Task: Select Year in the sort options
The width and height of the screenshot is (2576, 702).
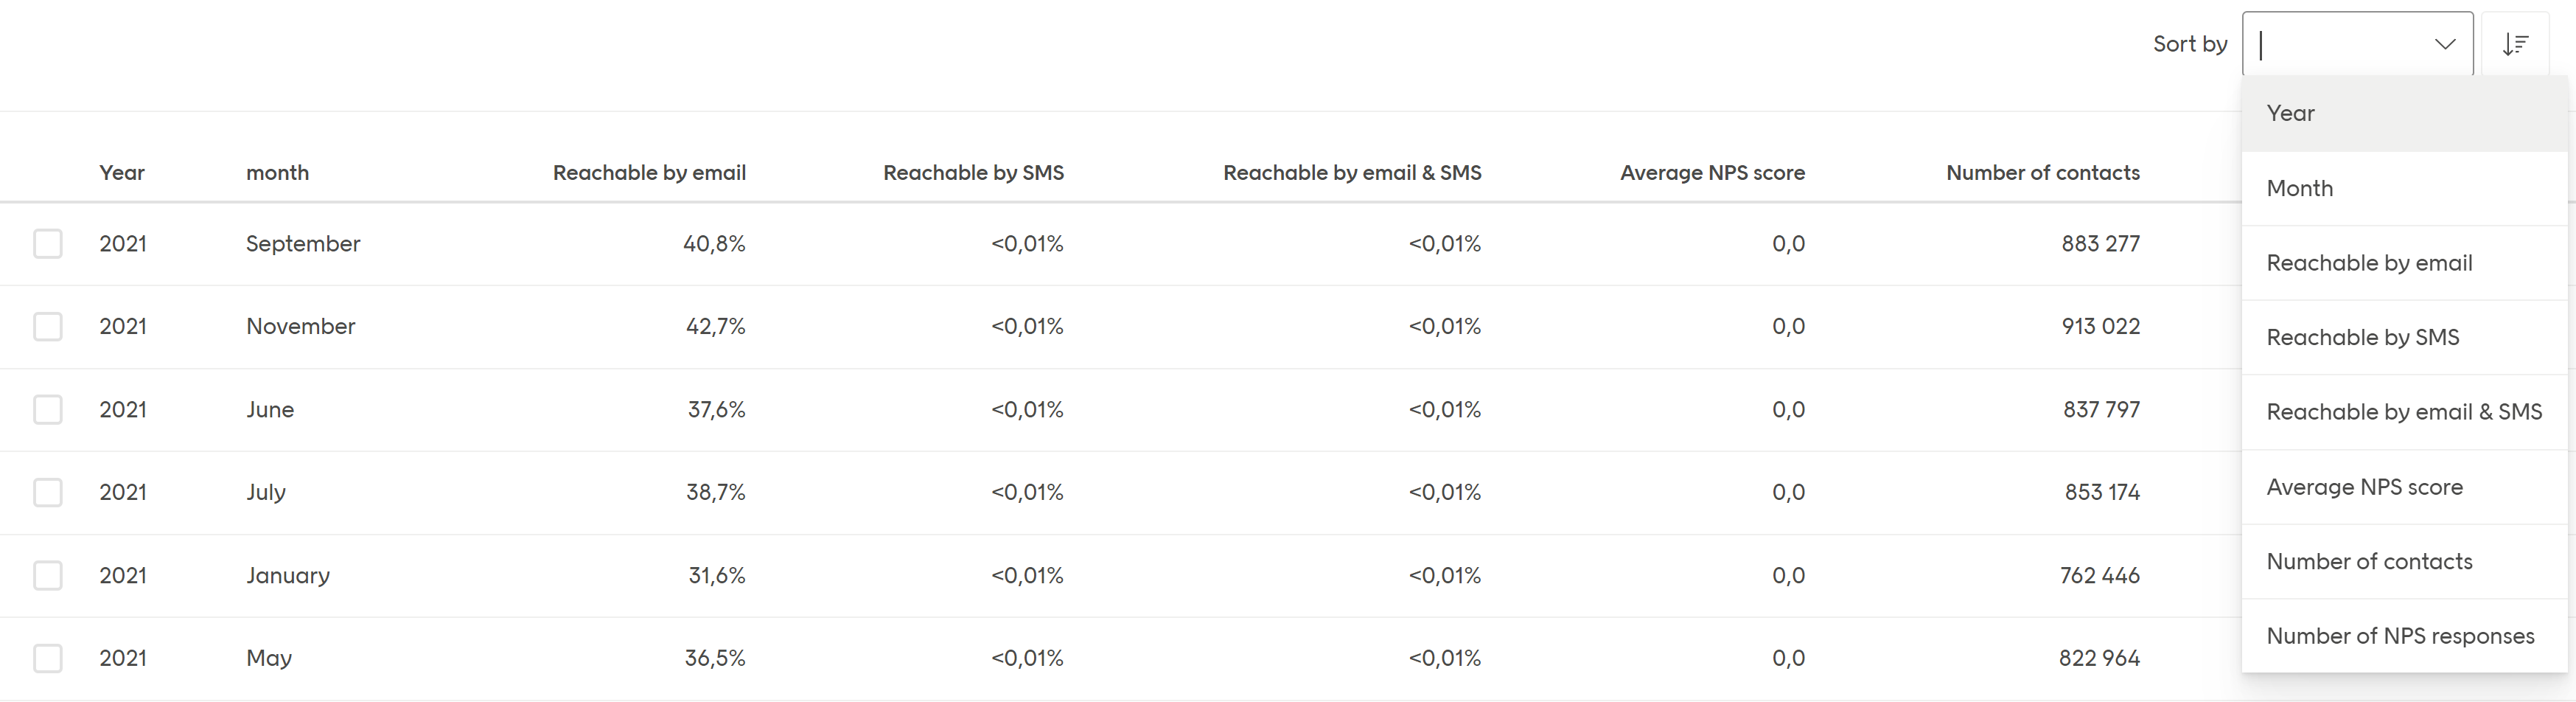Action: coord(2290,113)
